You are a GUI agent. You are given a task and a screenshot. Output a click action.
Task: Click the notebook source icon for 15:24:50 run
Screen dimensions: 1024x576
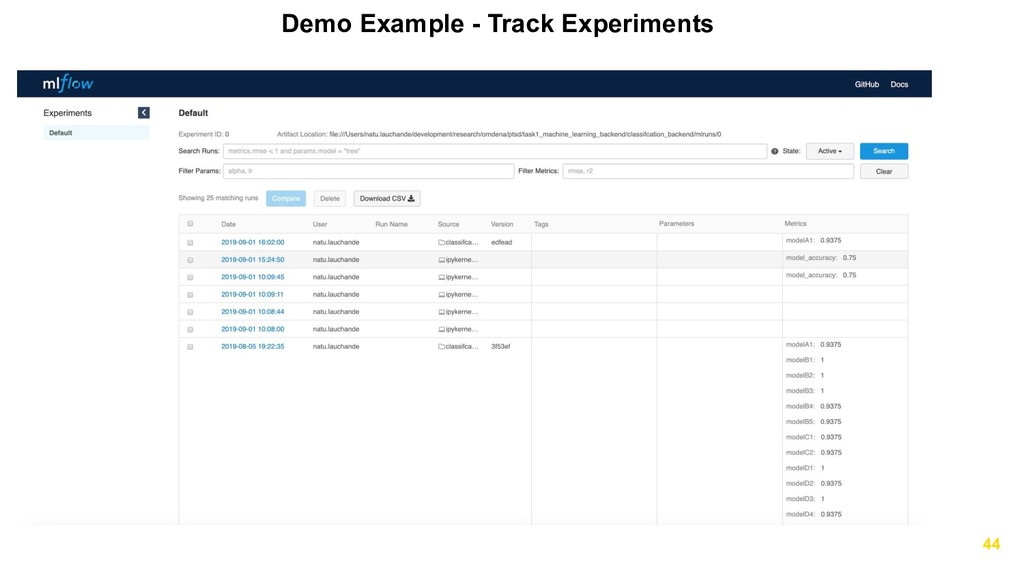441,260
